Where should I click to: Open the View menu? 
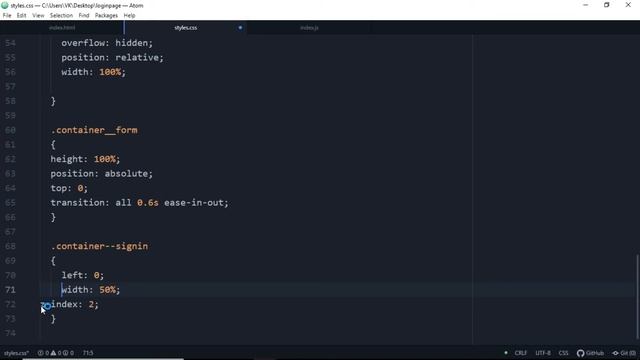[x=38, y=16]
